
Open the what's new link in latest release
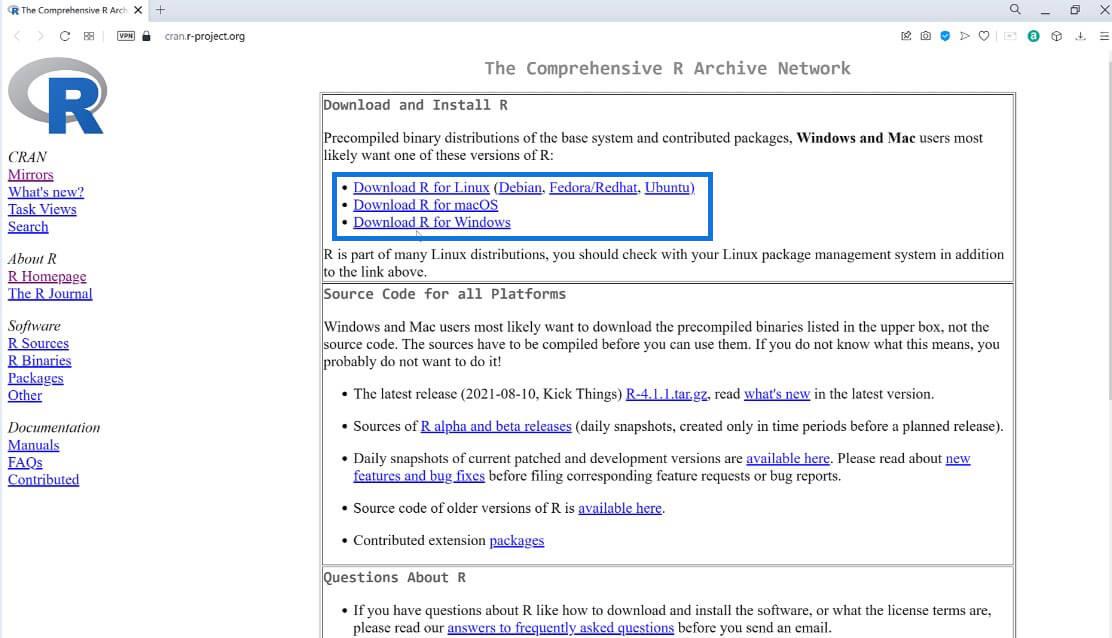click(x=777, y=394)
